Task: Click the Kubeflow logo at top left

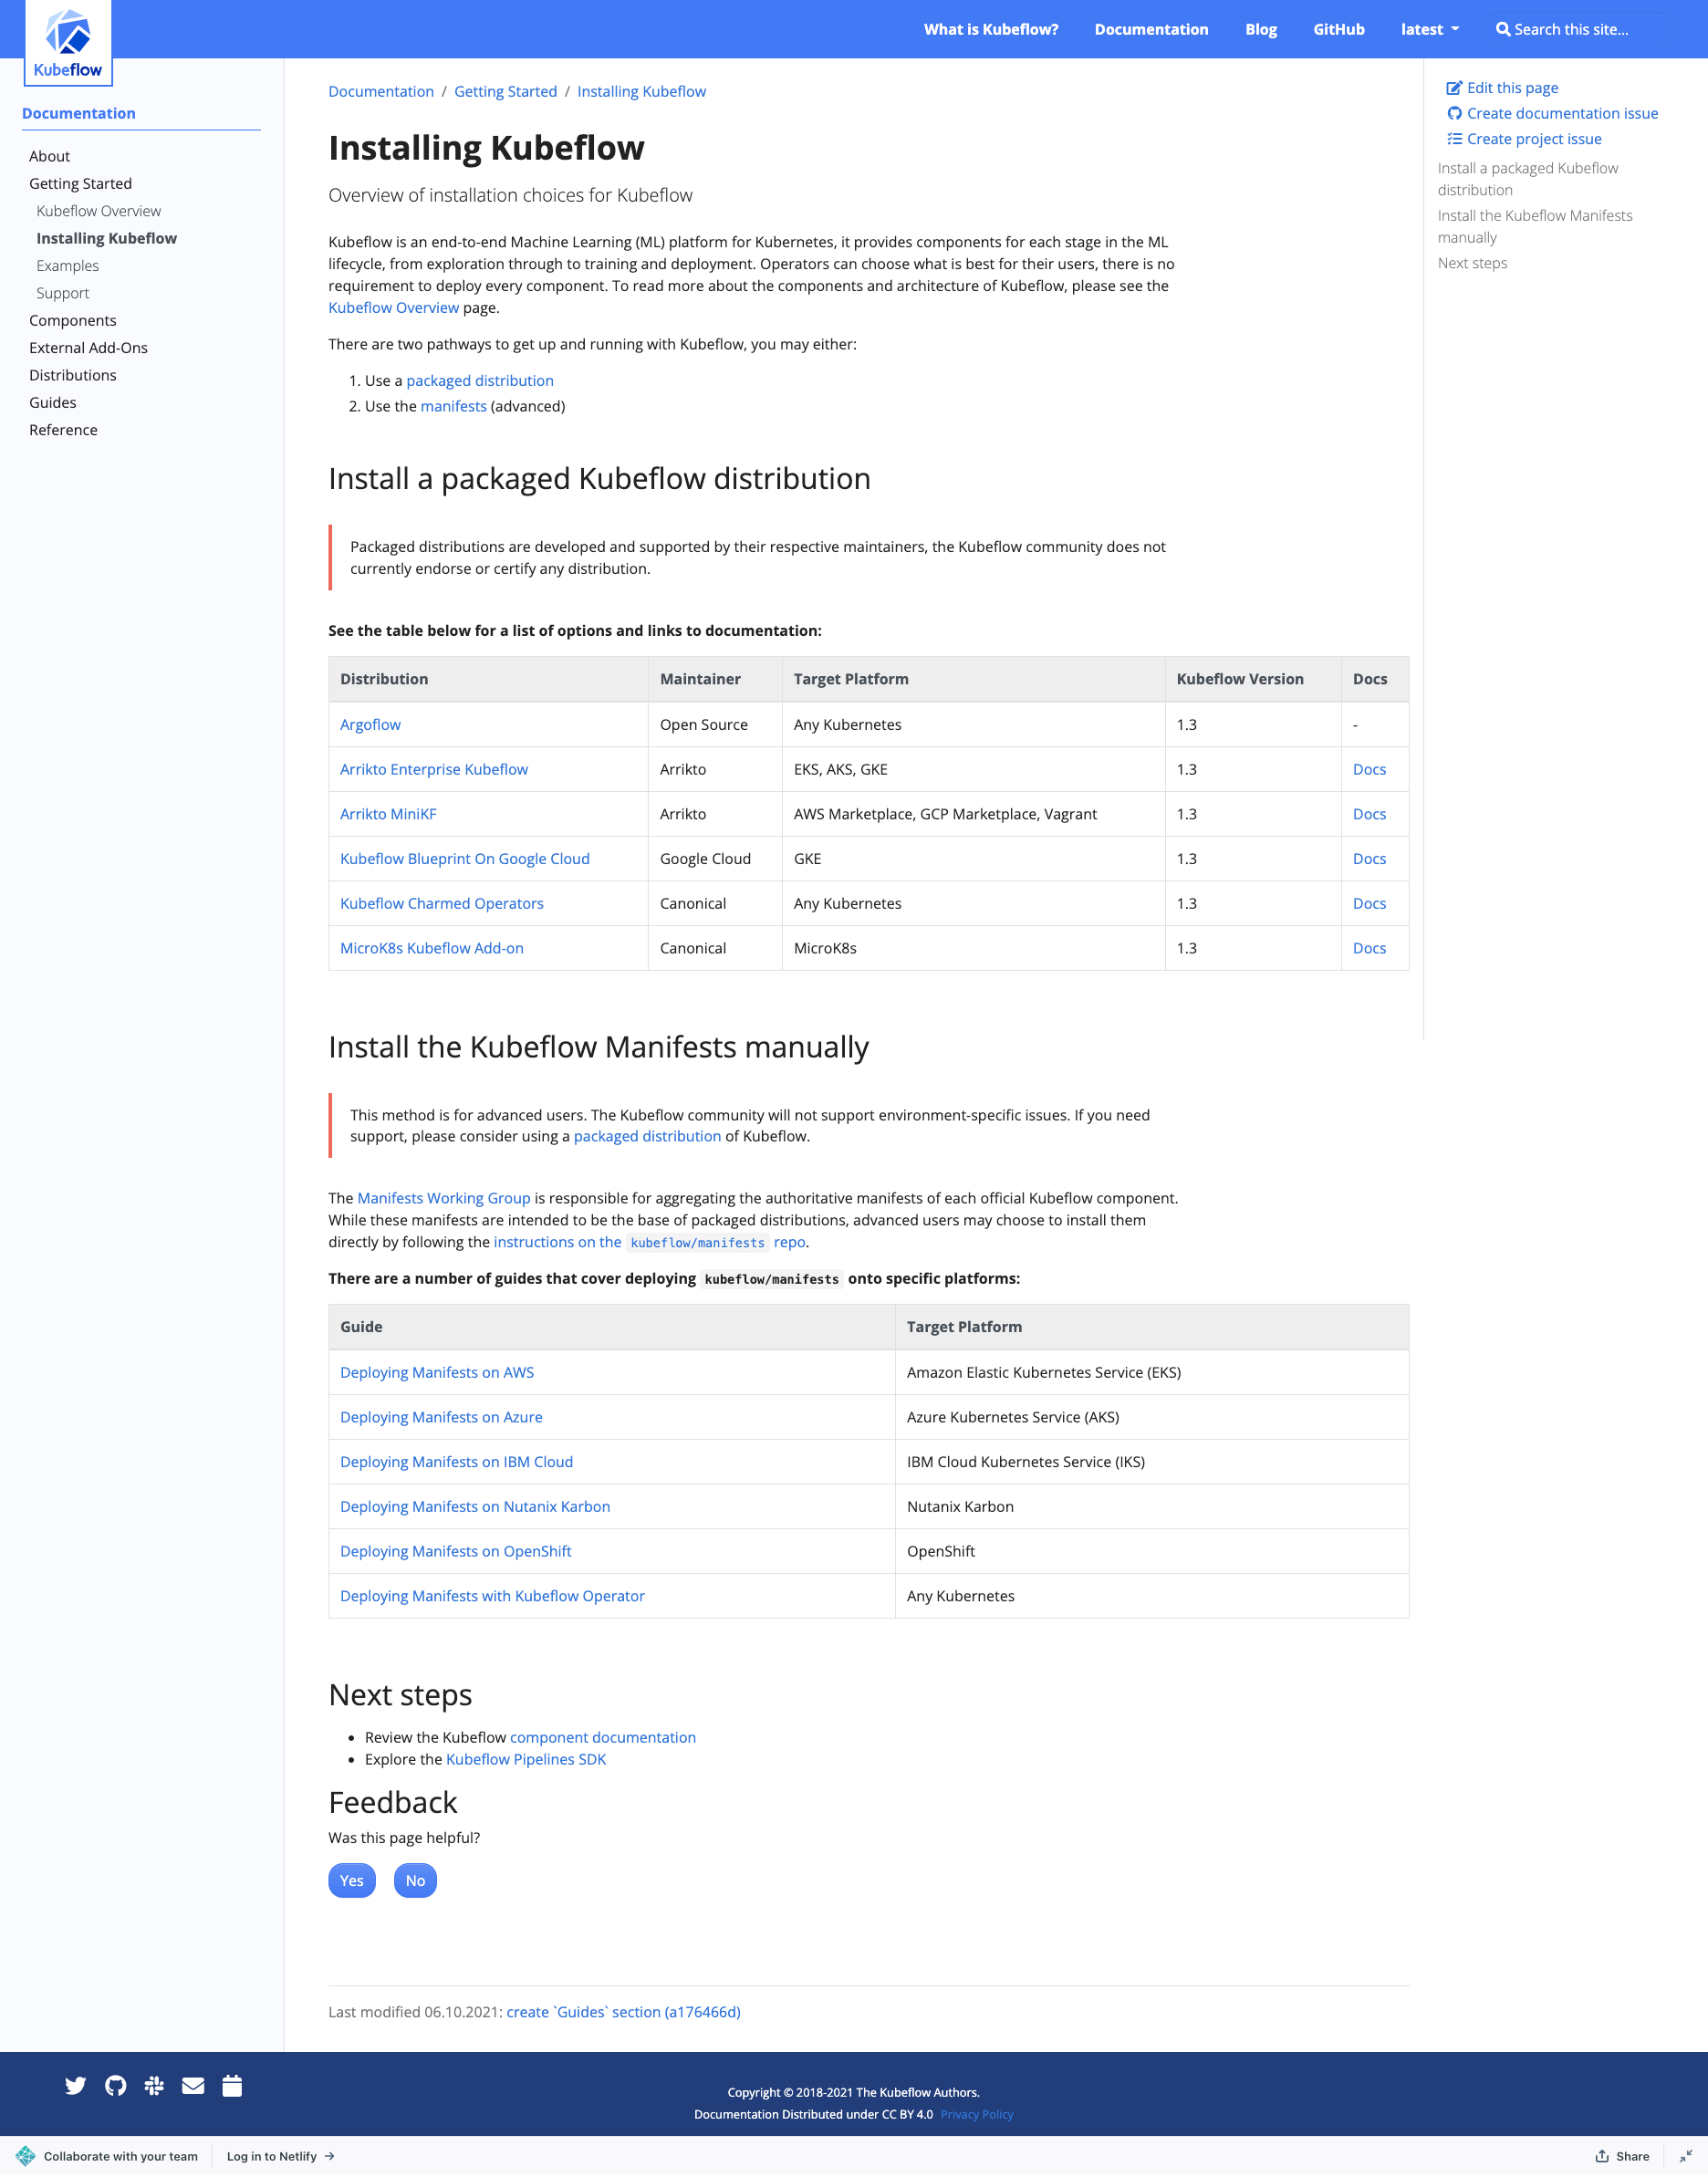Action: point(67,40)
